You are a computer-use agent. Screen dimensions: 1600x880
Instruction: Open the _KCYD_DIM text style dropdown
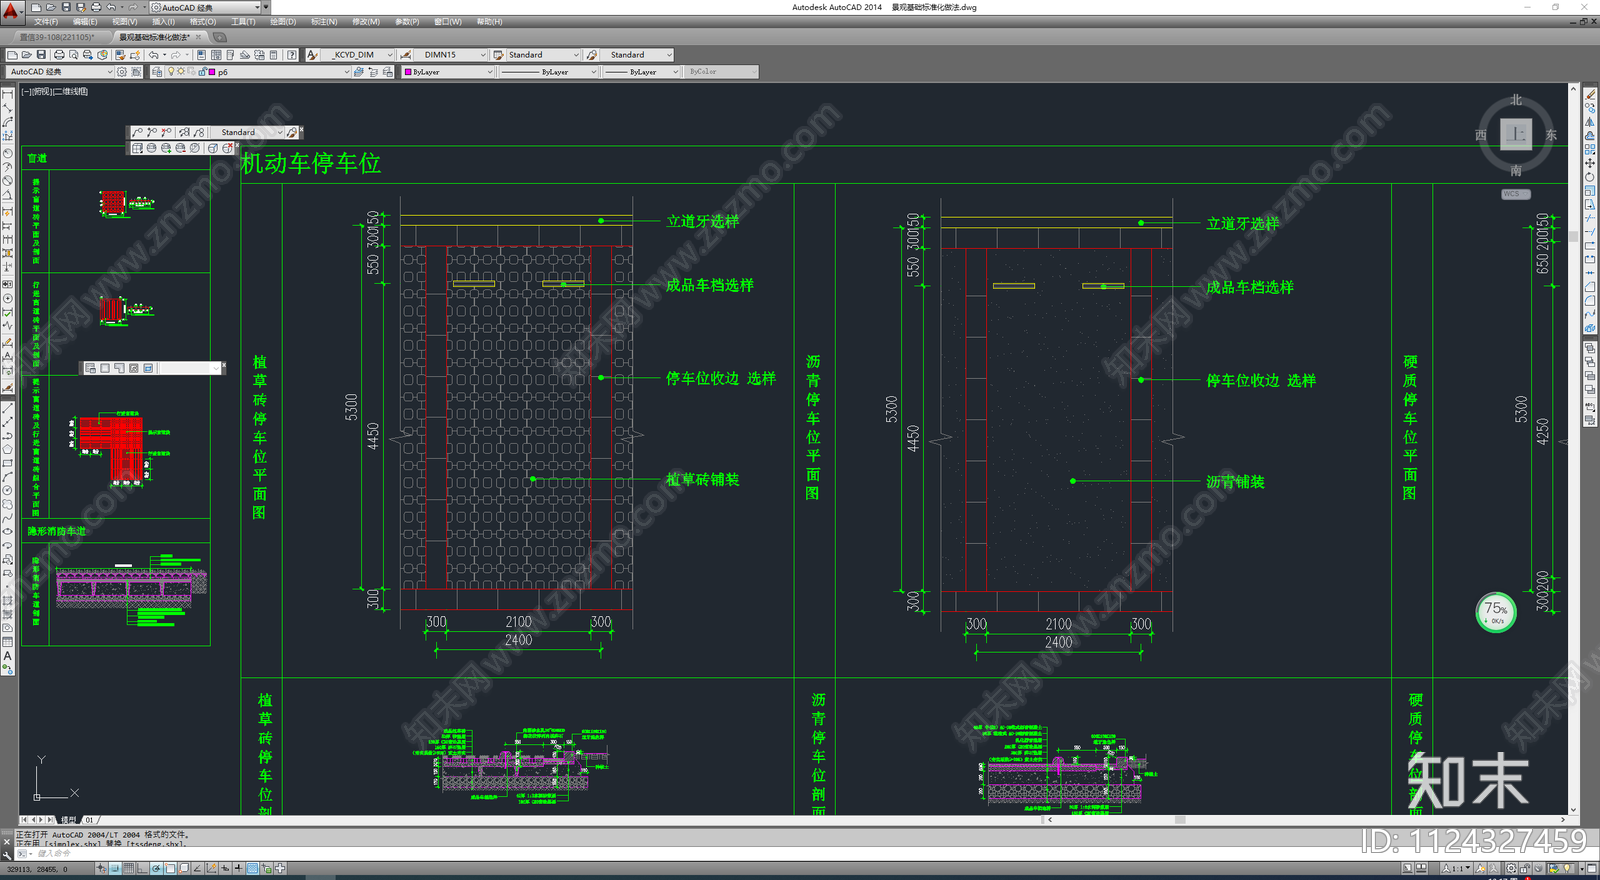[x=358, y=55]
